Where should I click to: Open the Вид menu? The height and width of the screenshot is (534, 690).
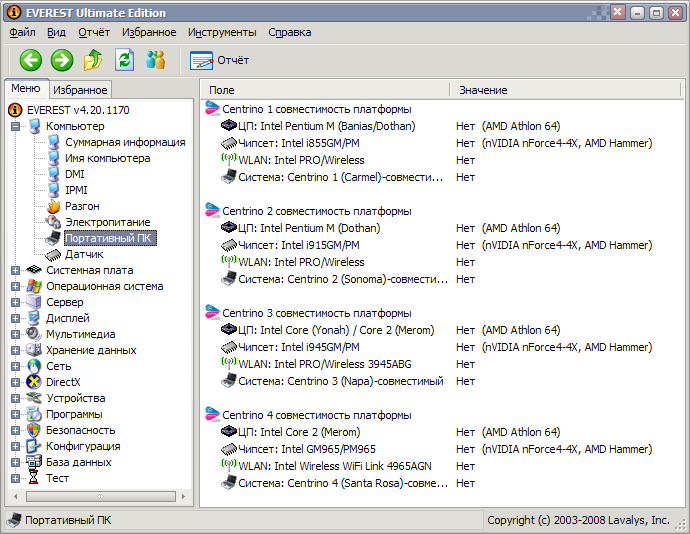56,32
